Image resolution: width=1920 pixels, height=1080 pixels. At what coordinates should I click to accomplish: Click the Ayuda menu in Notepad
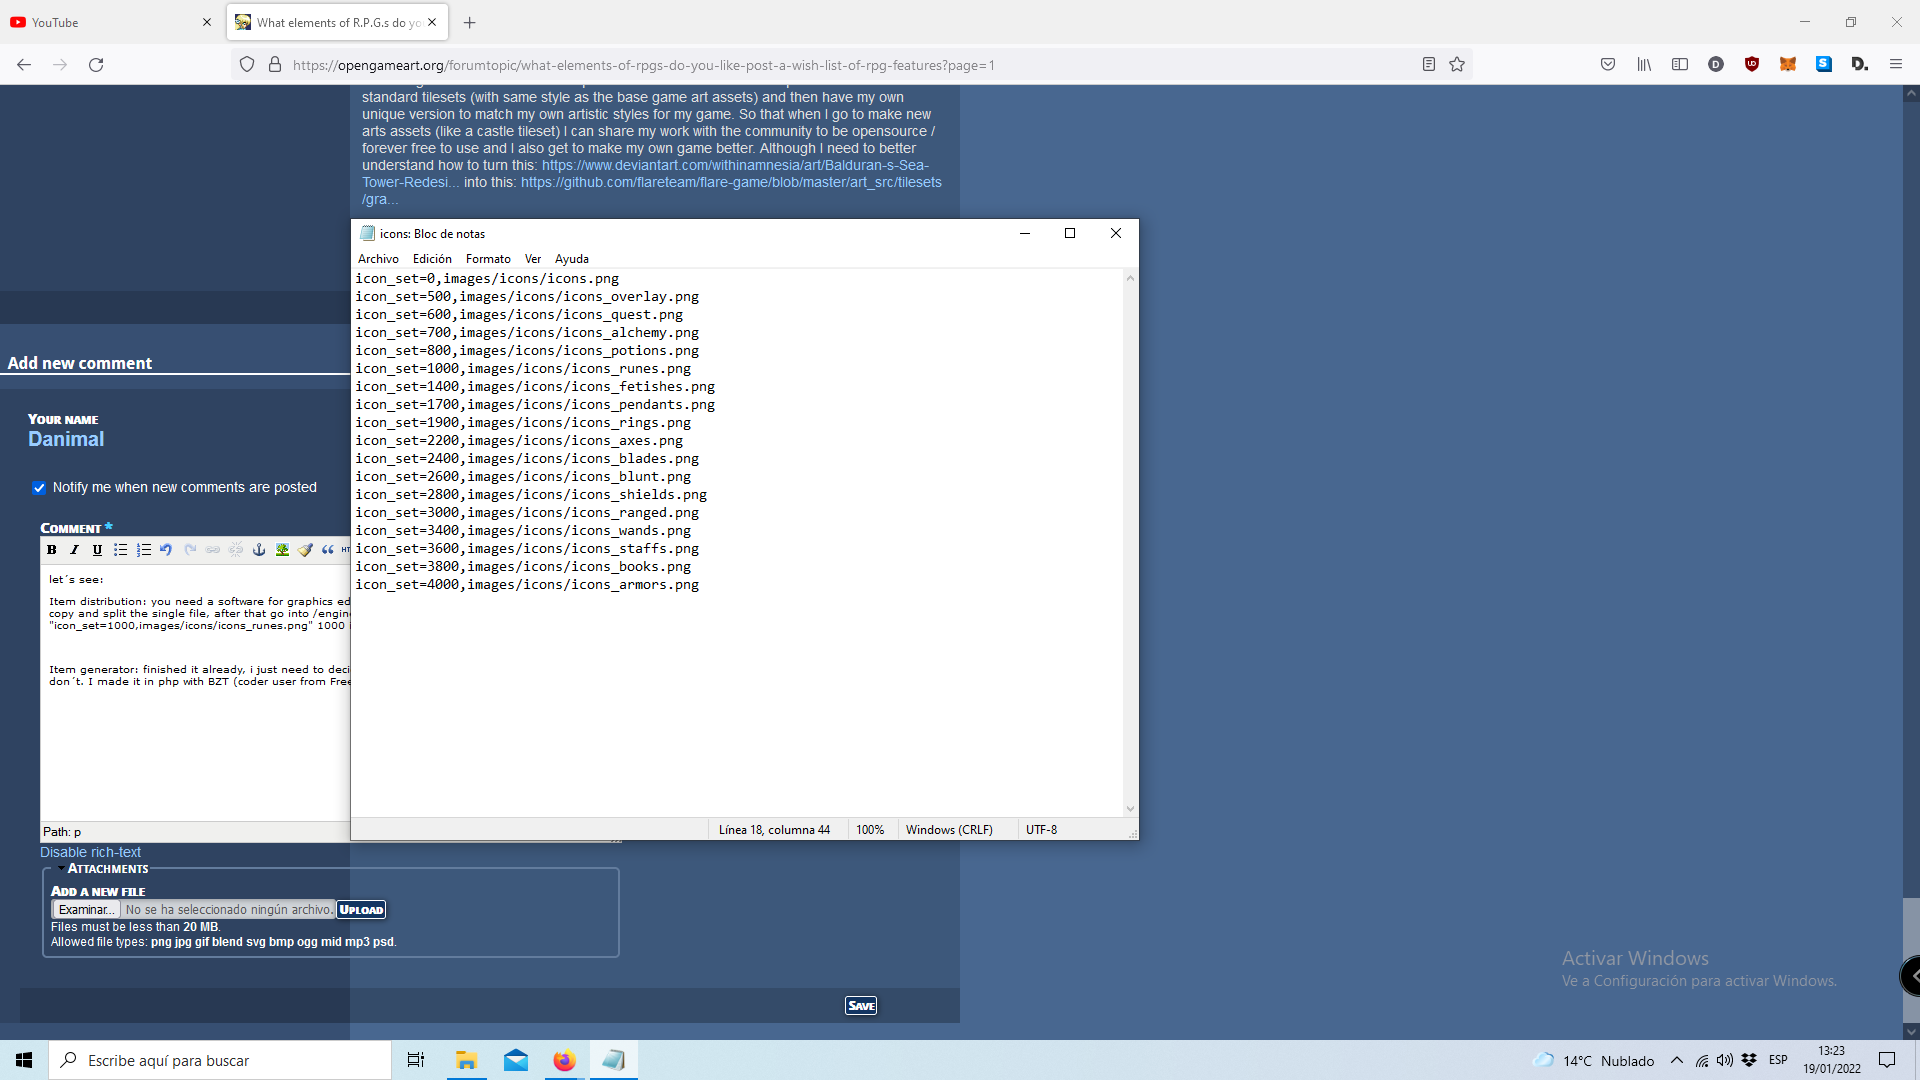[x=572, y=258]
